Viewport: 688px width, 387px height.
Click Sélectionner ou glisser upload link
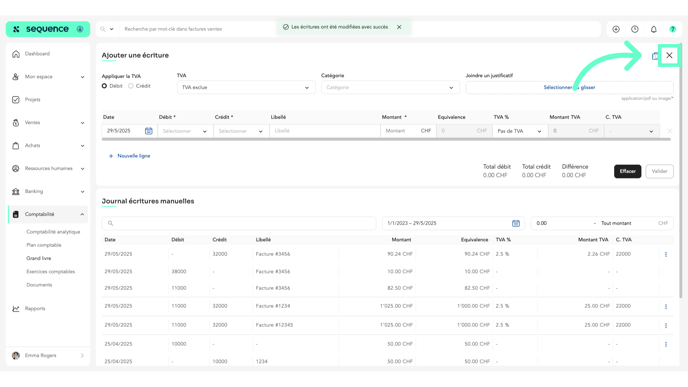pos(569,87)
